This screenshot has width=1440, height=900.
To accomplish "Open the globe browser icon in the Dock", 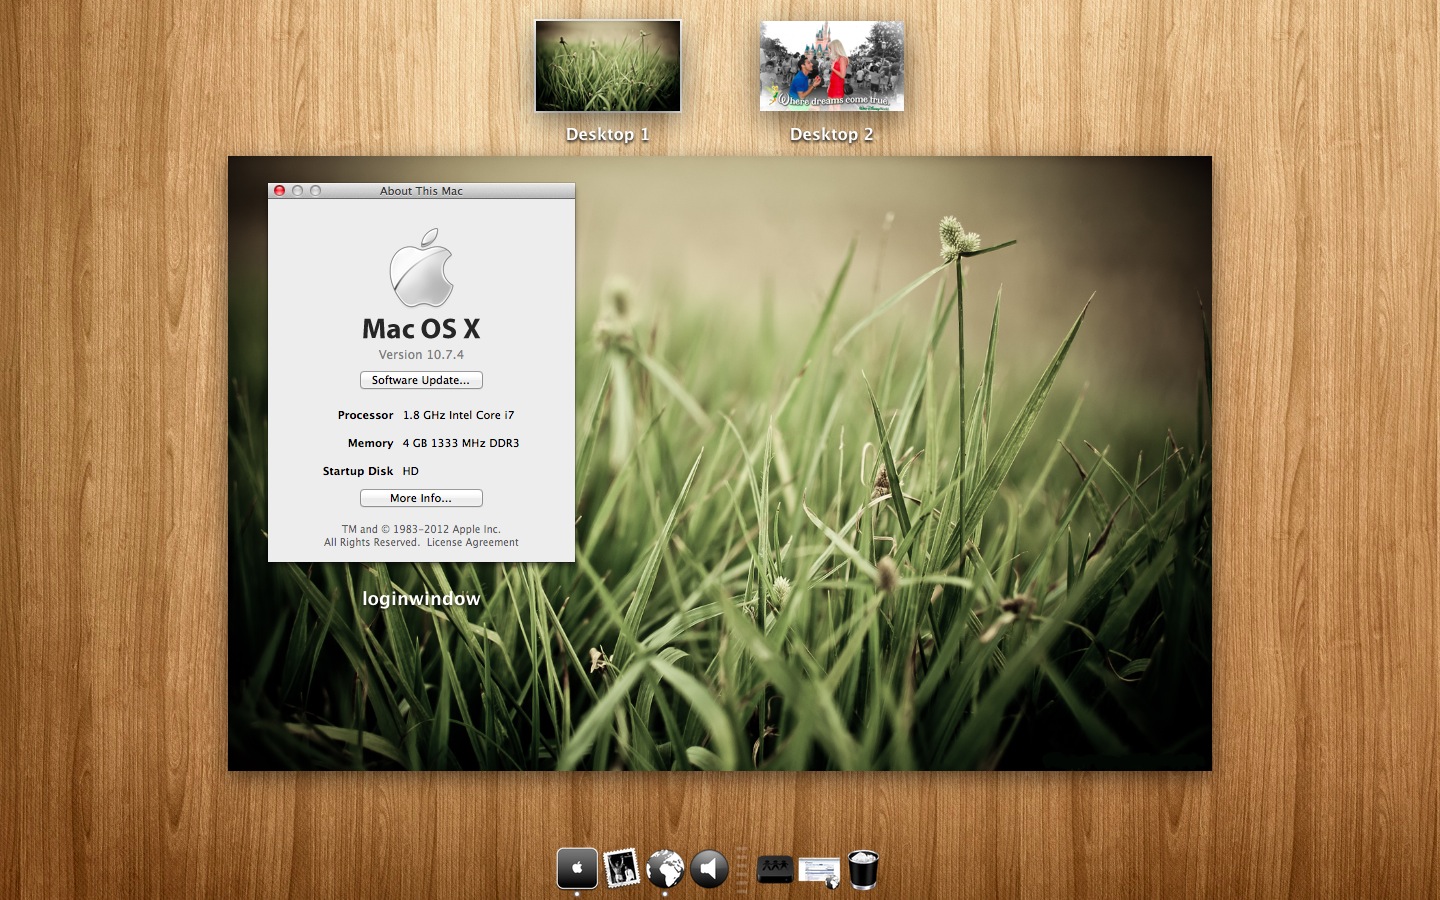I will click(x=665, y=869).
